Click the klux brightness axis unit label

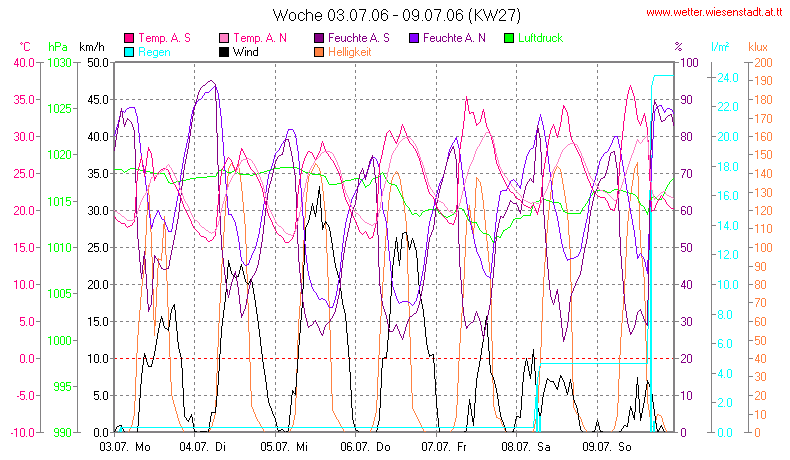758,47
